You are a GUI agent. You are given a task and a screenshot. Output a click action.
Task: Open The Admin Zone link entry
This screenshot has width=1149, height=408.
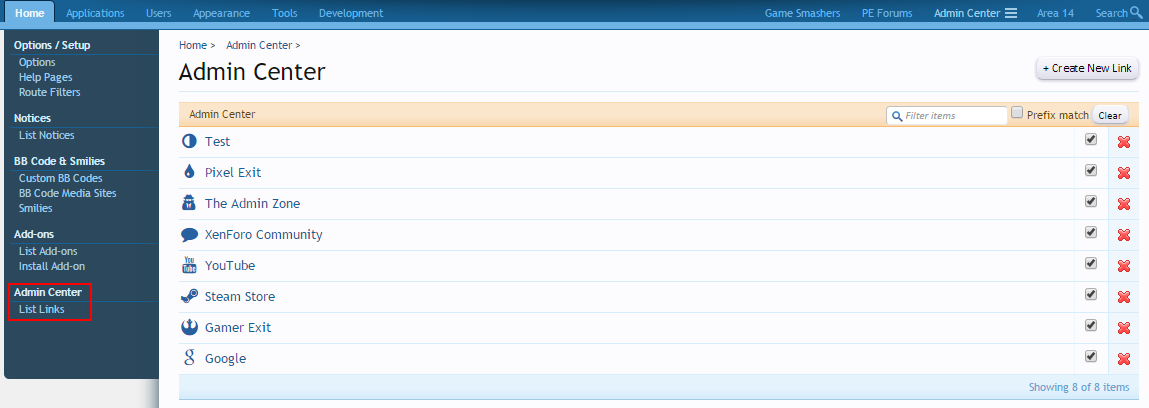coord(253,204)
